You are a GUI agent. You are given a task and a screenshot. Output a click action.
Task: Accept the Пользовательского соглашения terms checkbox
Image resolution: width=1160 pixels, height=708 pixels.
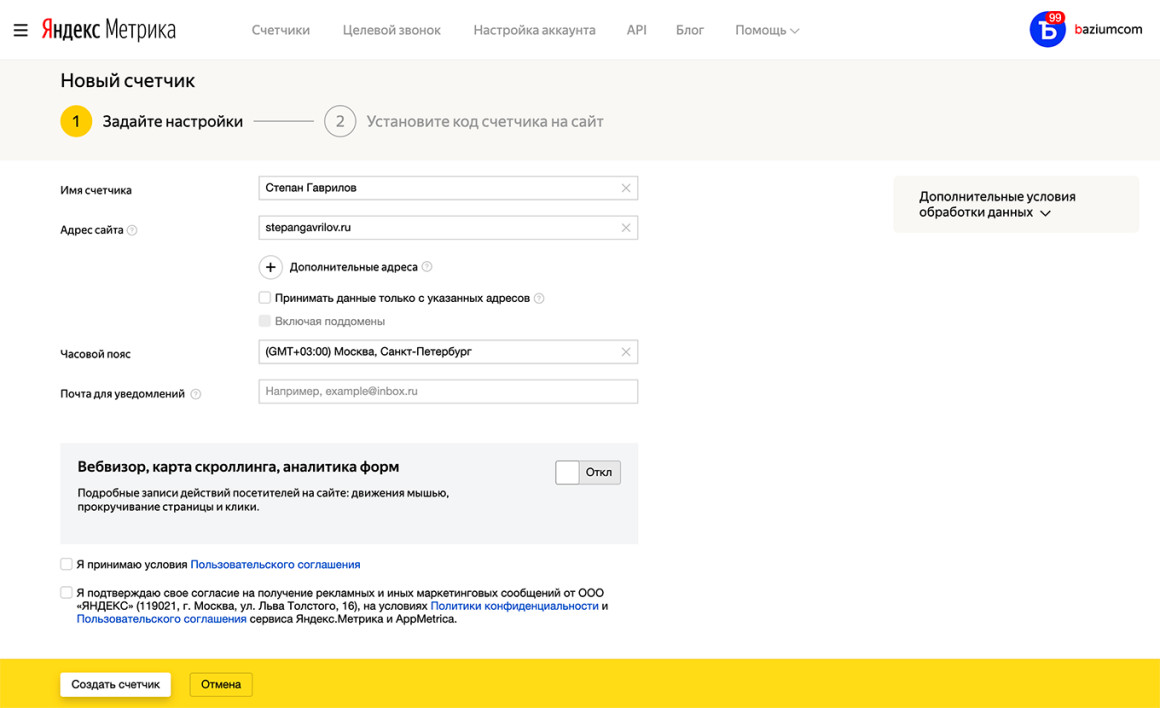67,564
